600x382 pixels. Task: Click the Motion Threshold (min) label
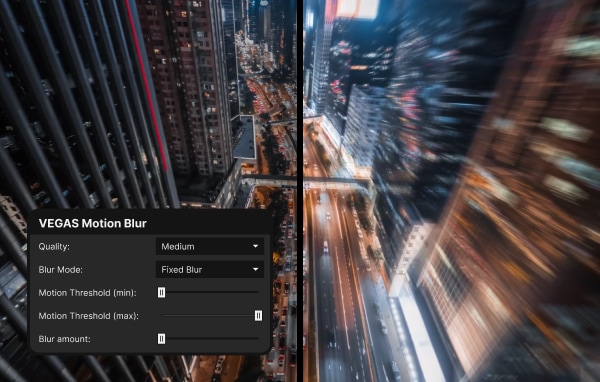87,293
